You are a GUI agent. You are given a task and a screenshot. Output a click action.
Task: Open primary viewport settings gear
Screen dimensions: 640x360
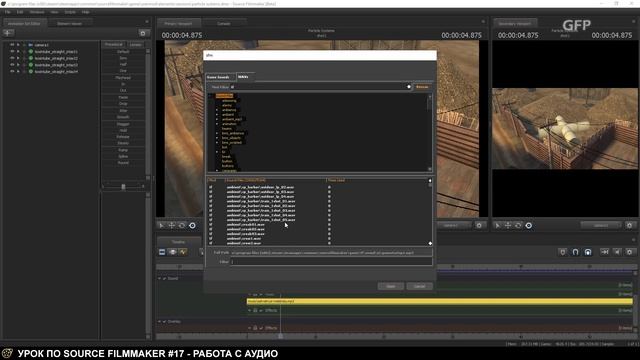click(x=479, y=225)
